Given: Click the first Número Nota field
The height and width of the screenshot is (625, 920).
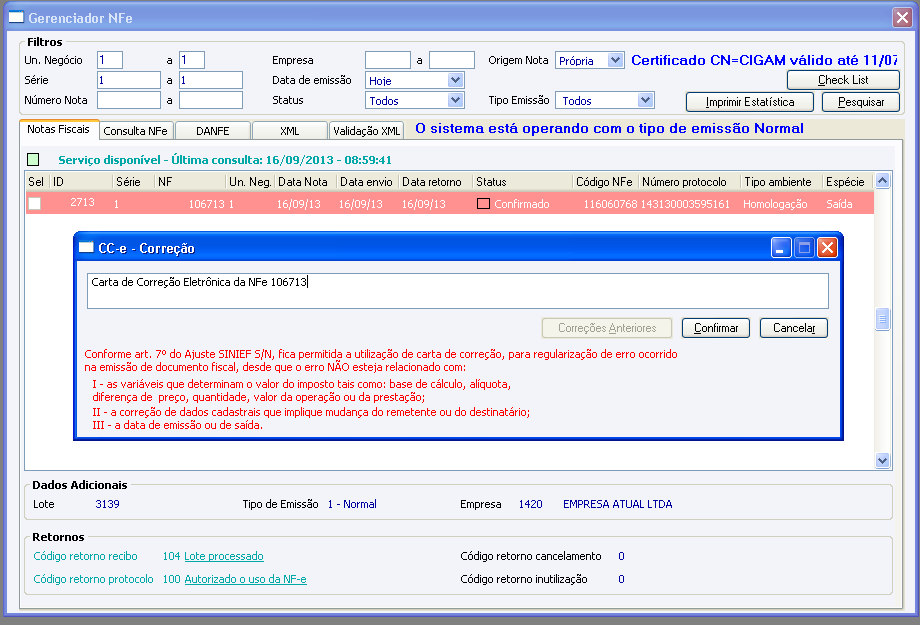Looking at the screenshot, I should click(128, 100).
